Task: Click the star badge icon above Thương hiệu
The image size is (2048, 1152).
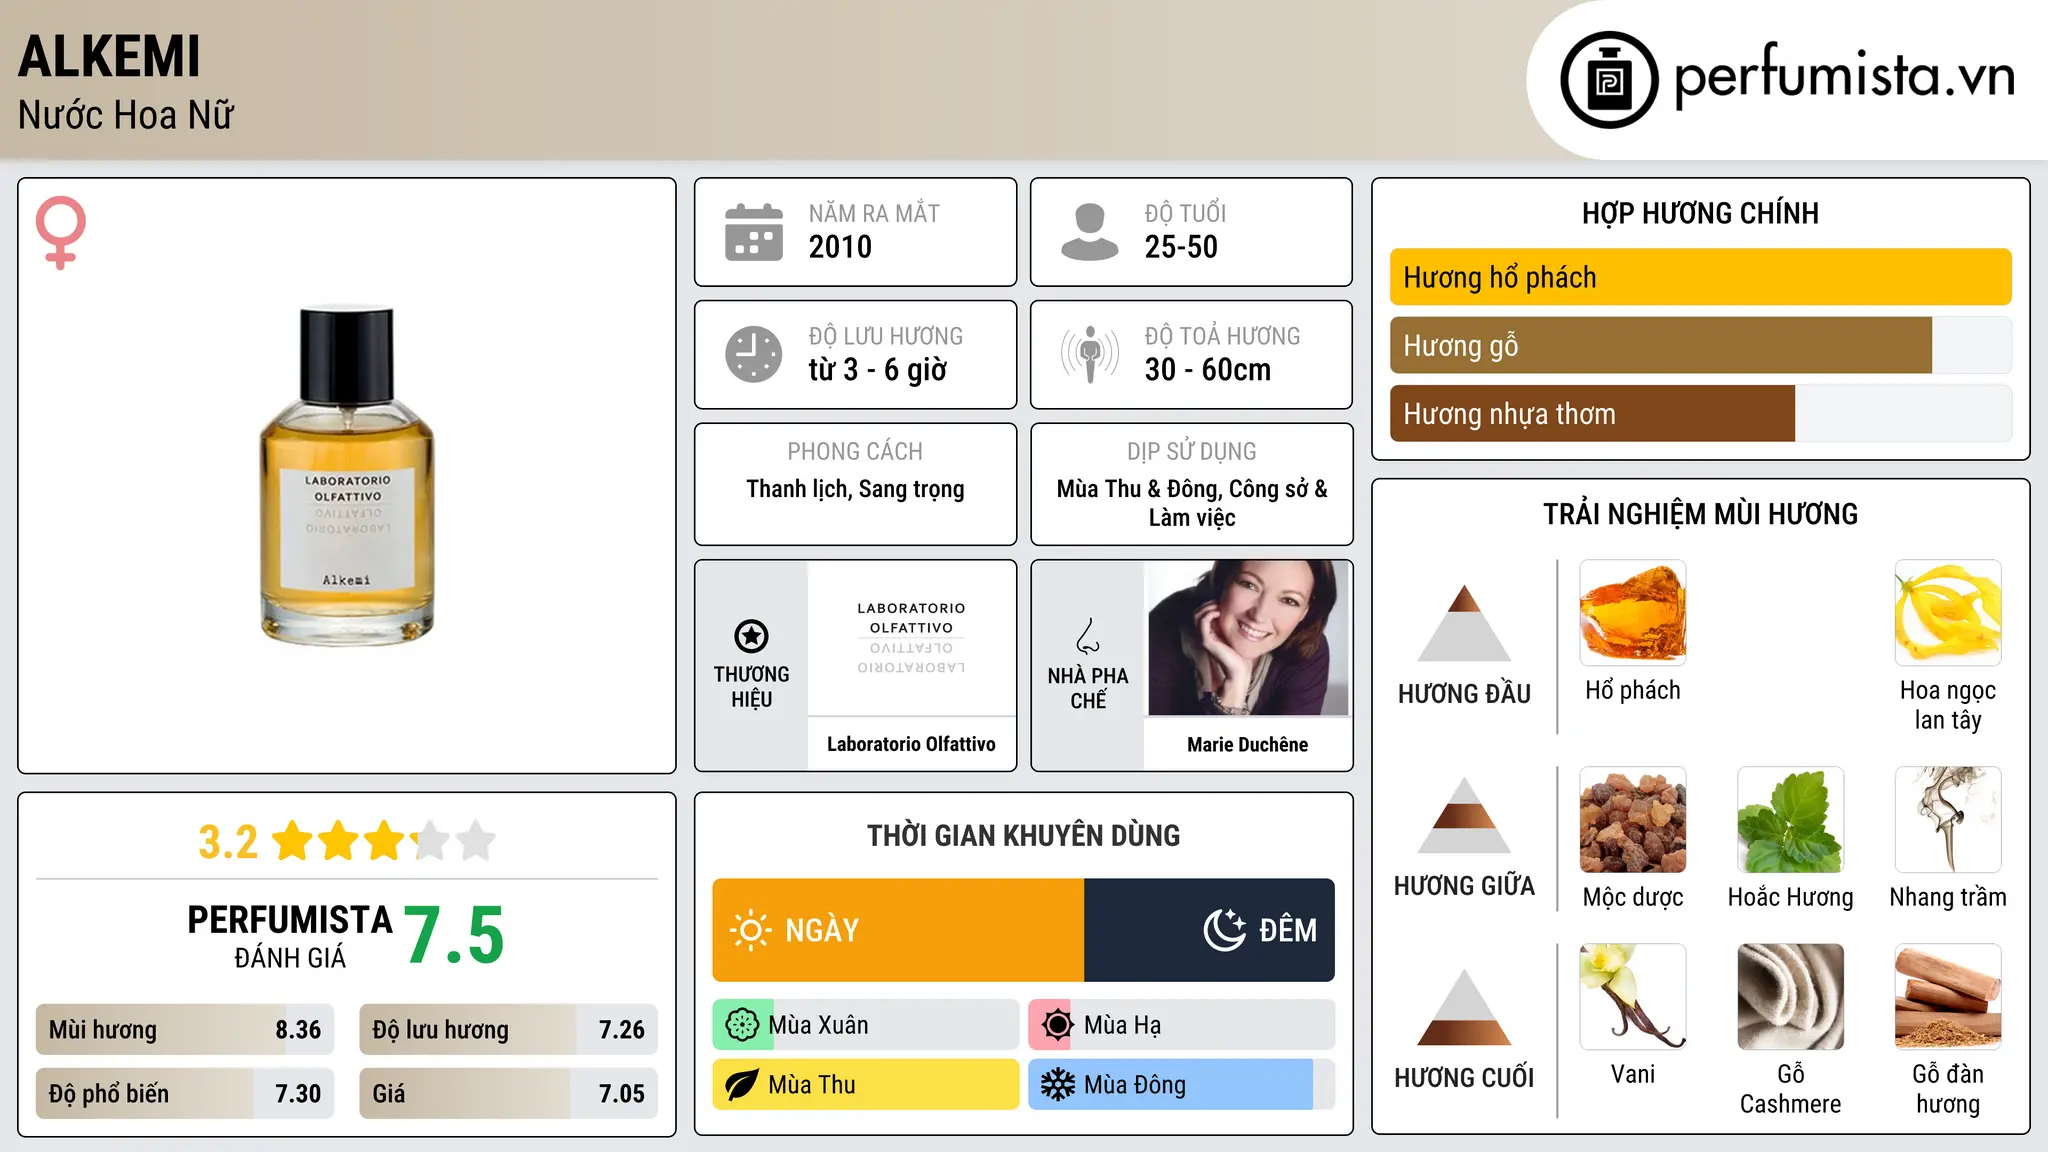Action: [x=751, y=636]
